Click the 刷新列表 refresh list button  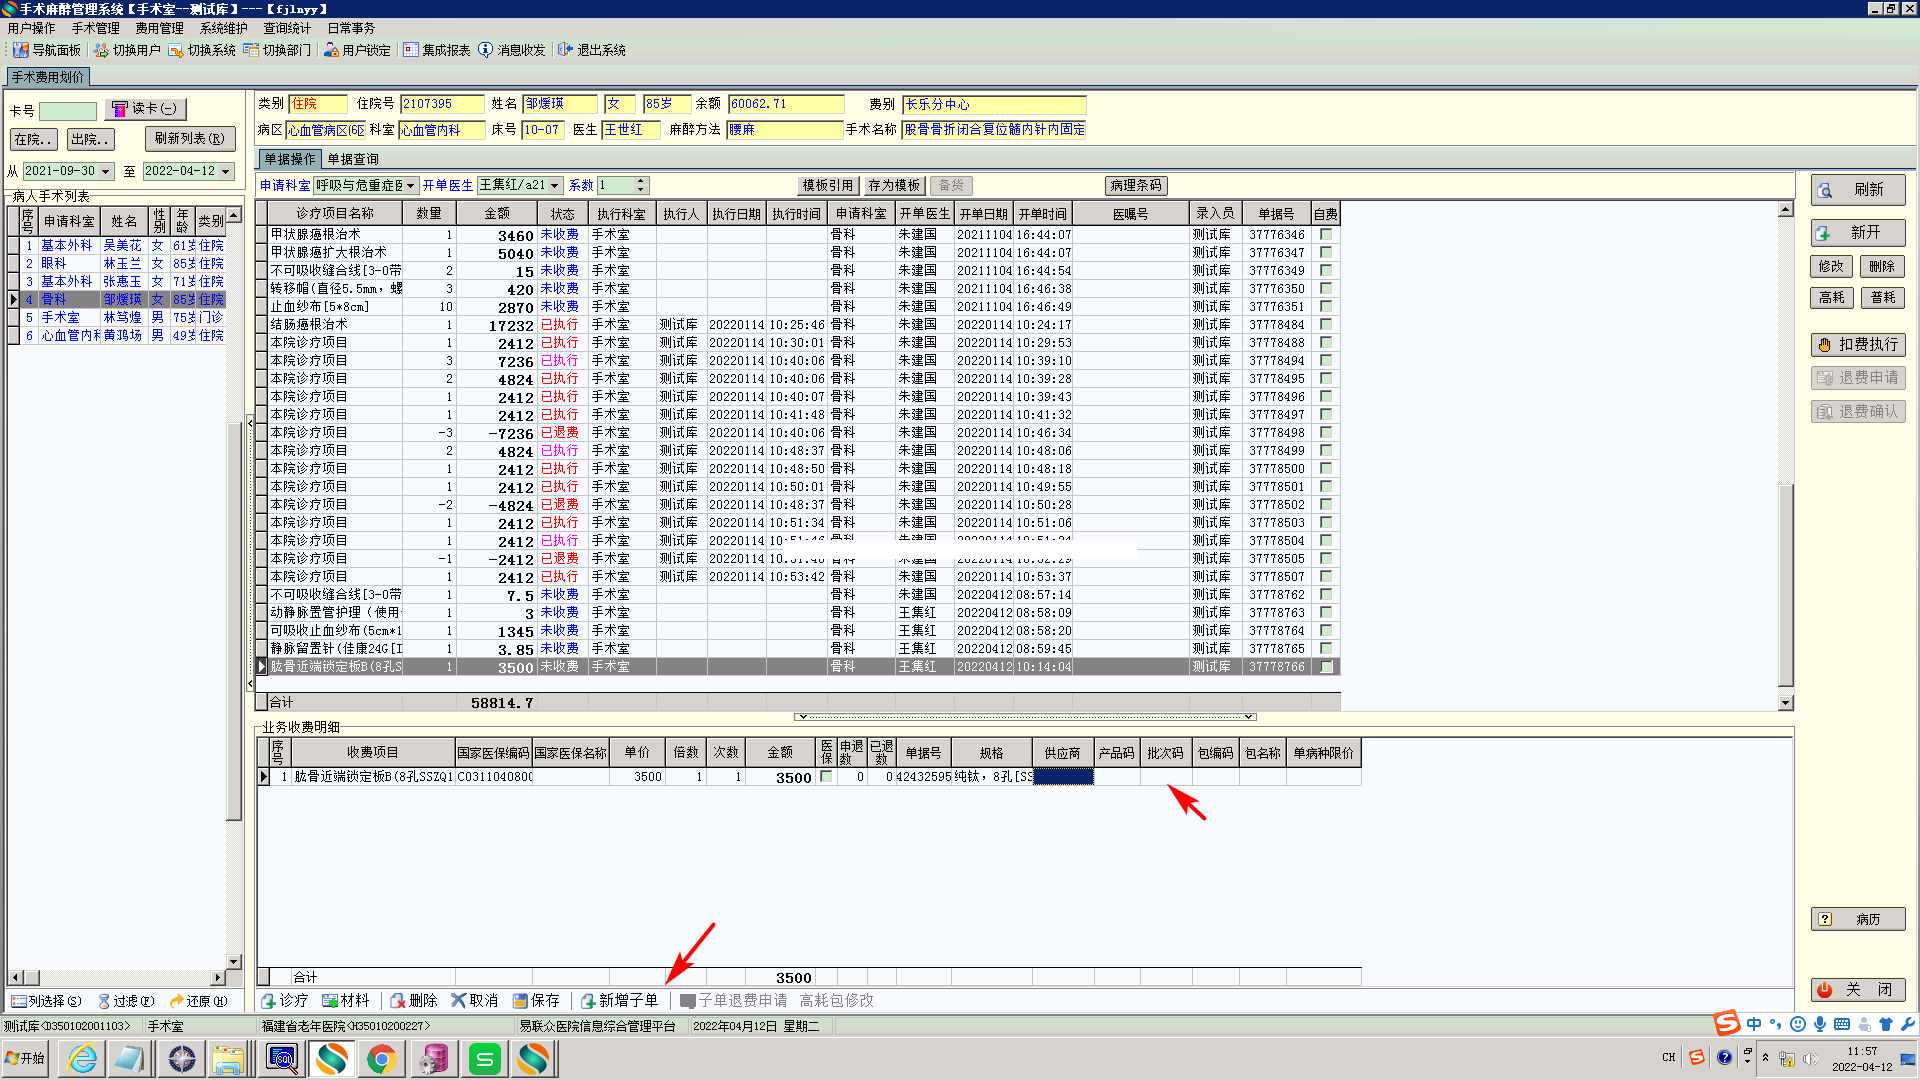tap(190, 139)
